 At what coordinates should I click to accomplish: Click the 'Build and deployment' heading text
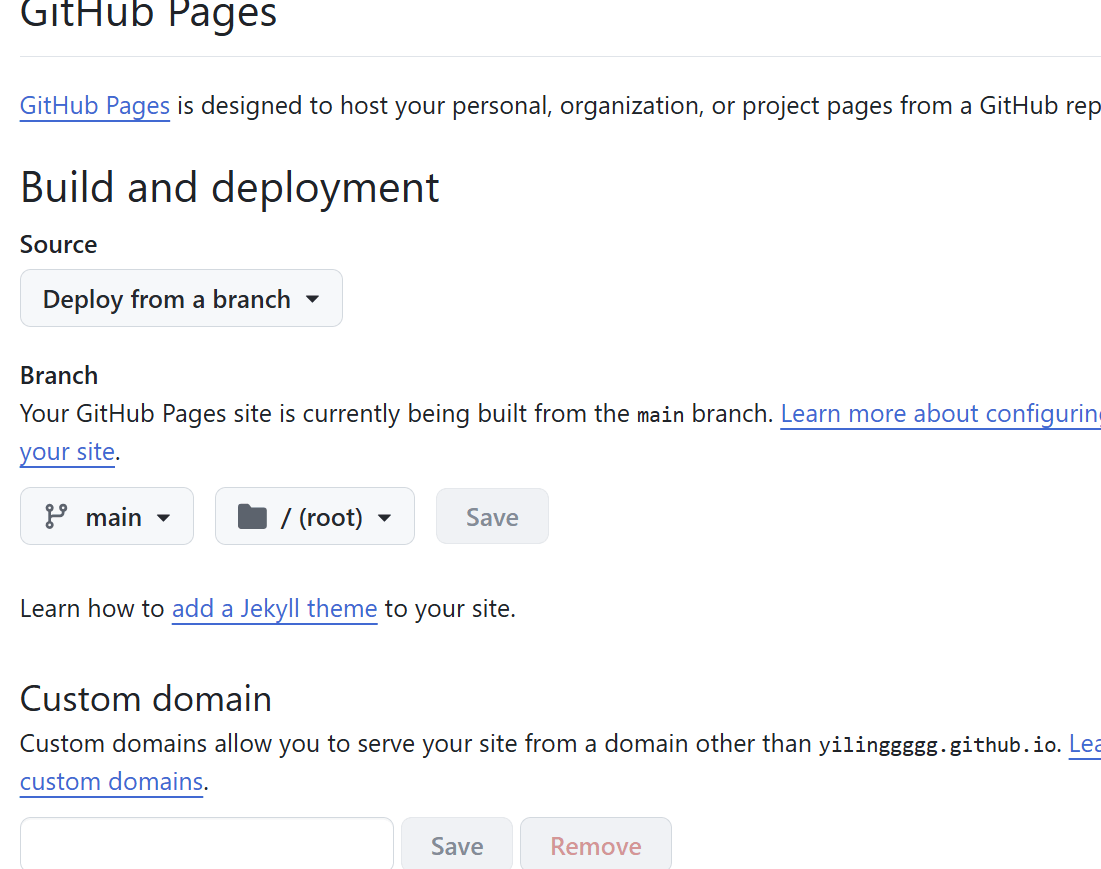[230, 187]
